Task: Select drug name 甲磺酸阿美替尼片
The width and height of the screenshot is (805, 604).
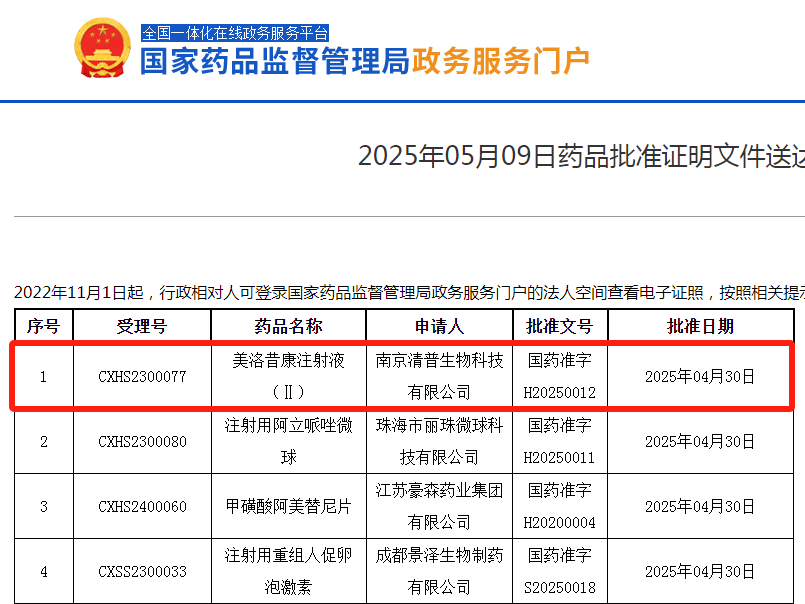Action: click(289, 506)
